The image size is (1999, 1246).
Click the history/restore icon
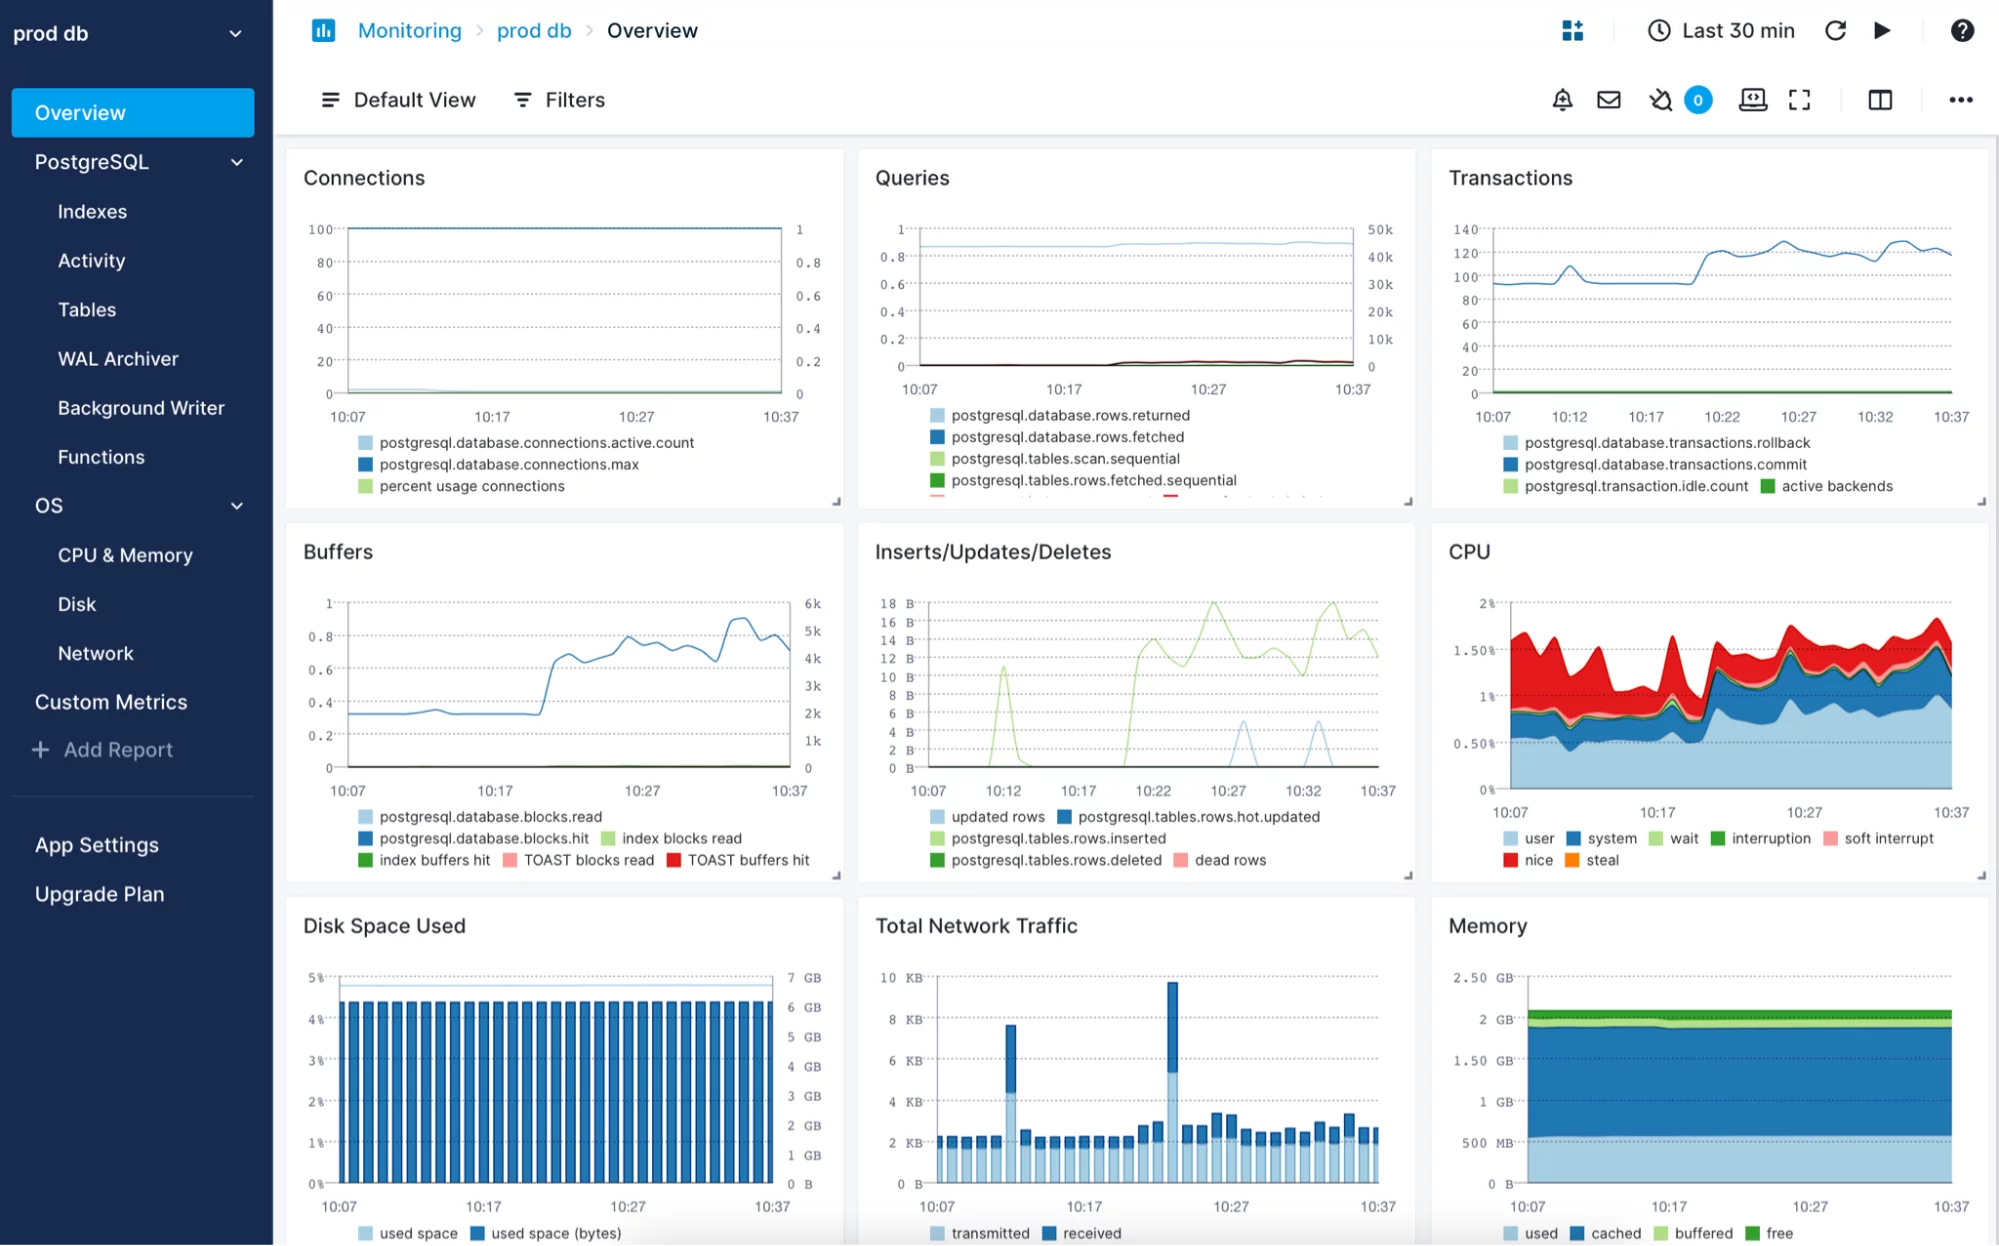tap(1657, 30)
